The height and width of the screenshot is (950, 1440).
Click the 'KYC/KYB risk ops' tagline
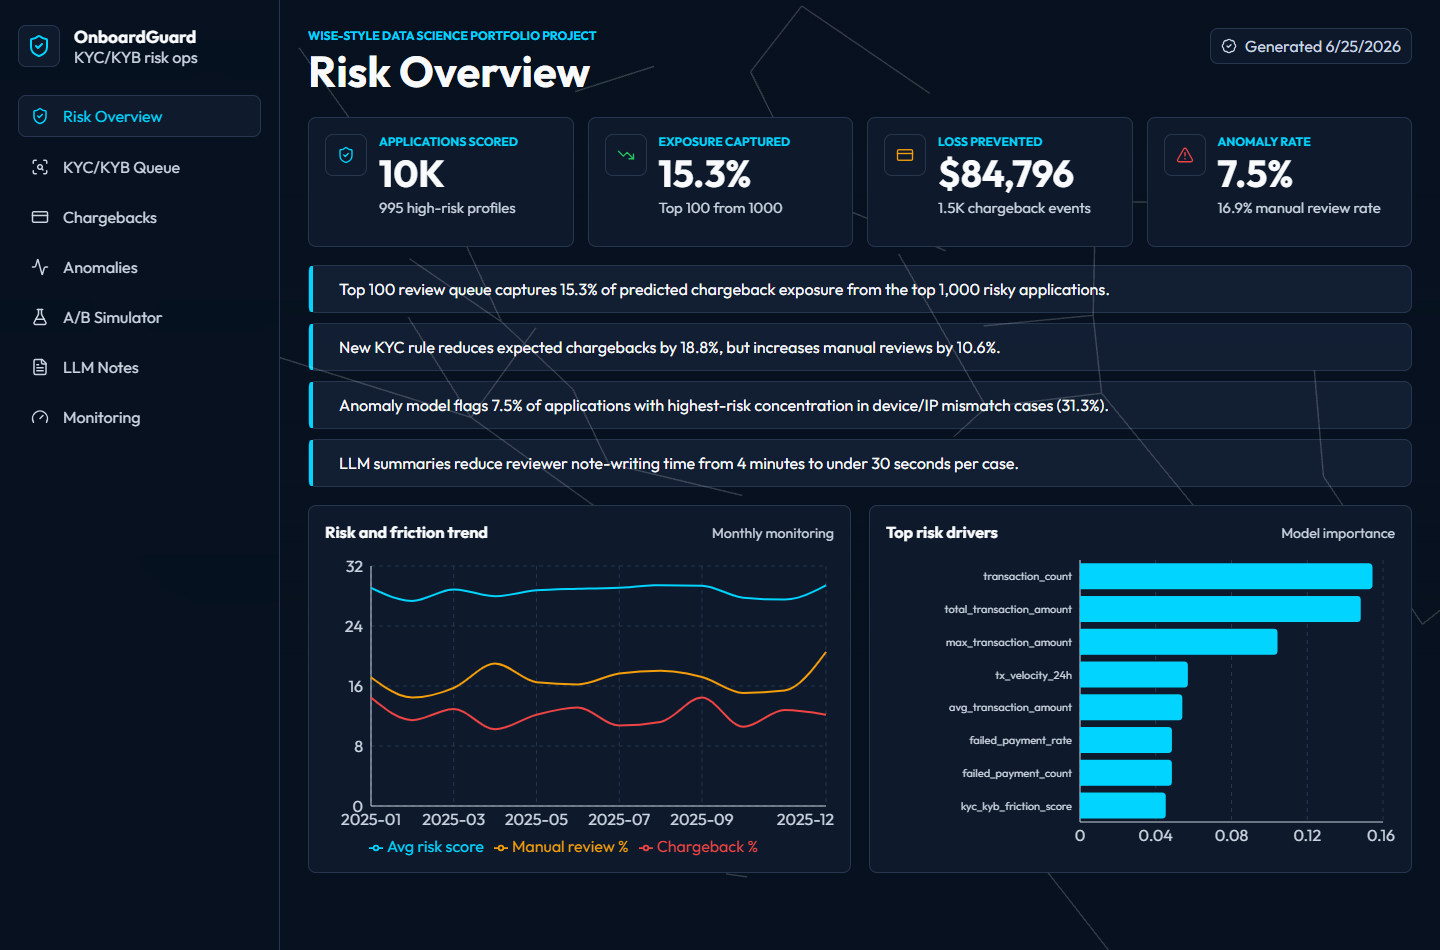(136, 58)
